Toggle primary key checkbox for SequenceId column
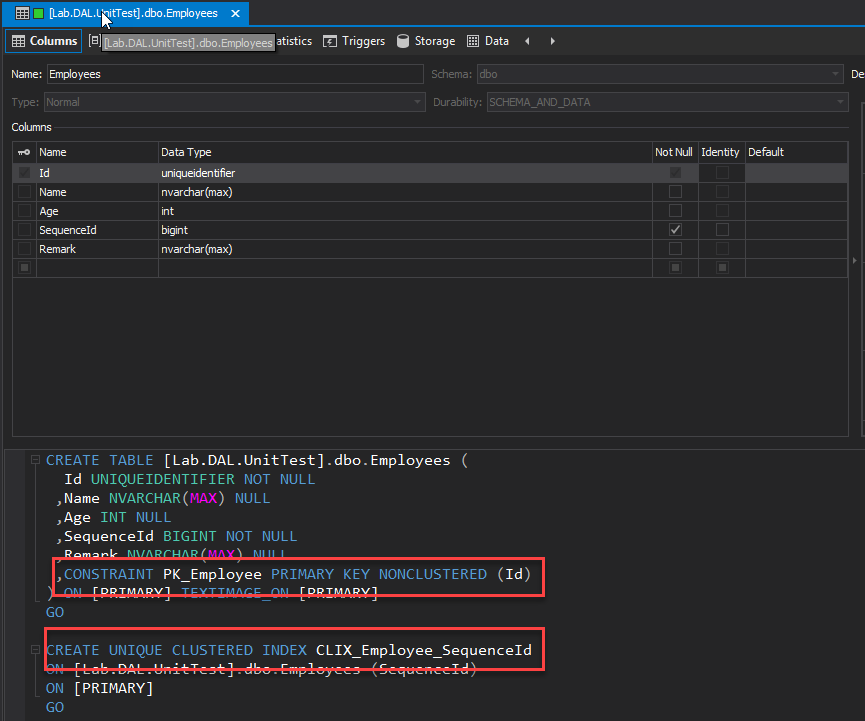This screenshot has height=721, width=865. click(x=24, y=230)
